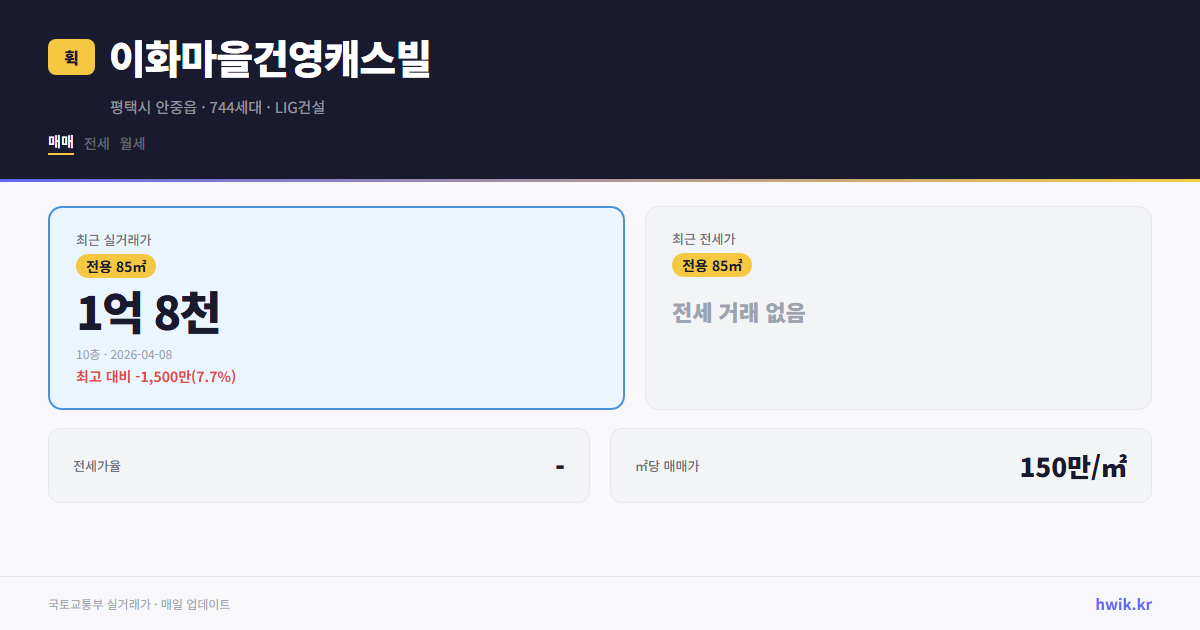Select the 전용 85㎡ badge on sale card
This screenshot has width=1200, height=630.
point(114,266)
